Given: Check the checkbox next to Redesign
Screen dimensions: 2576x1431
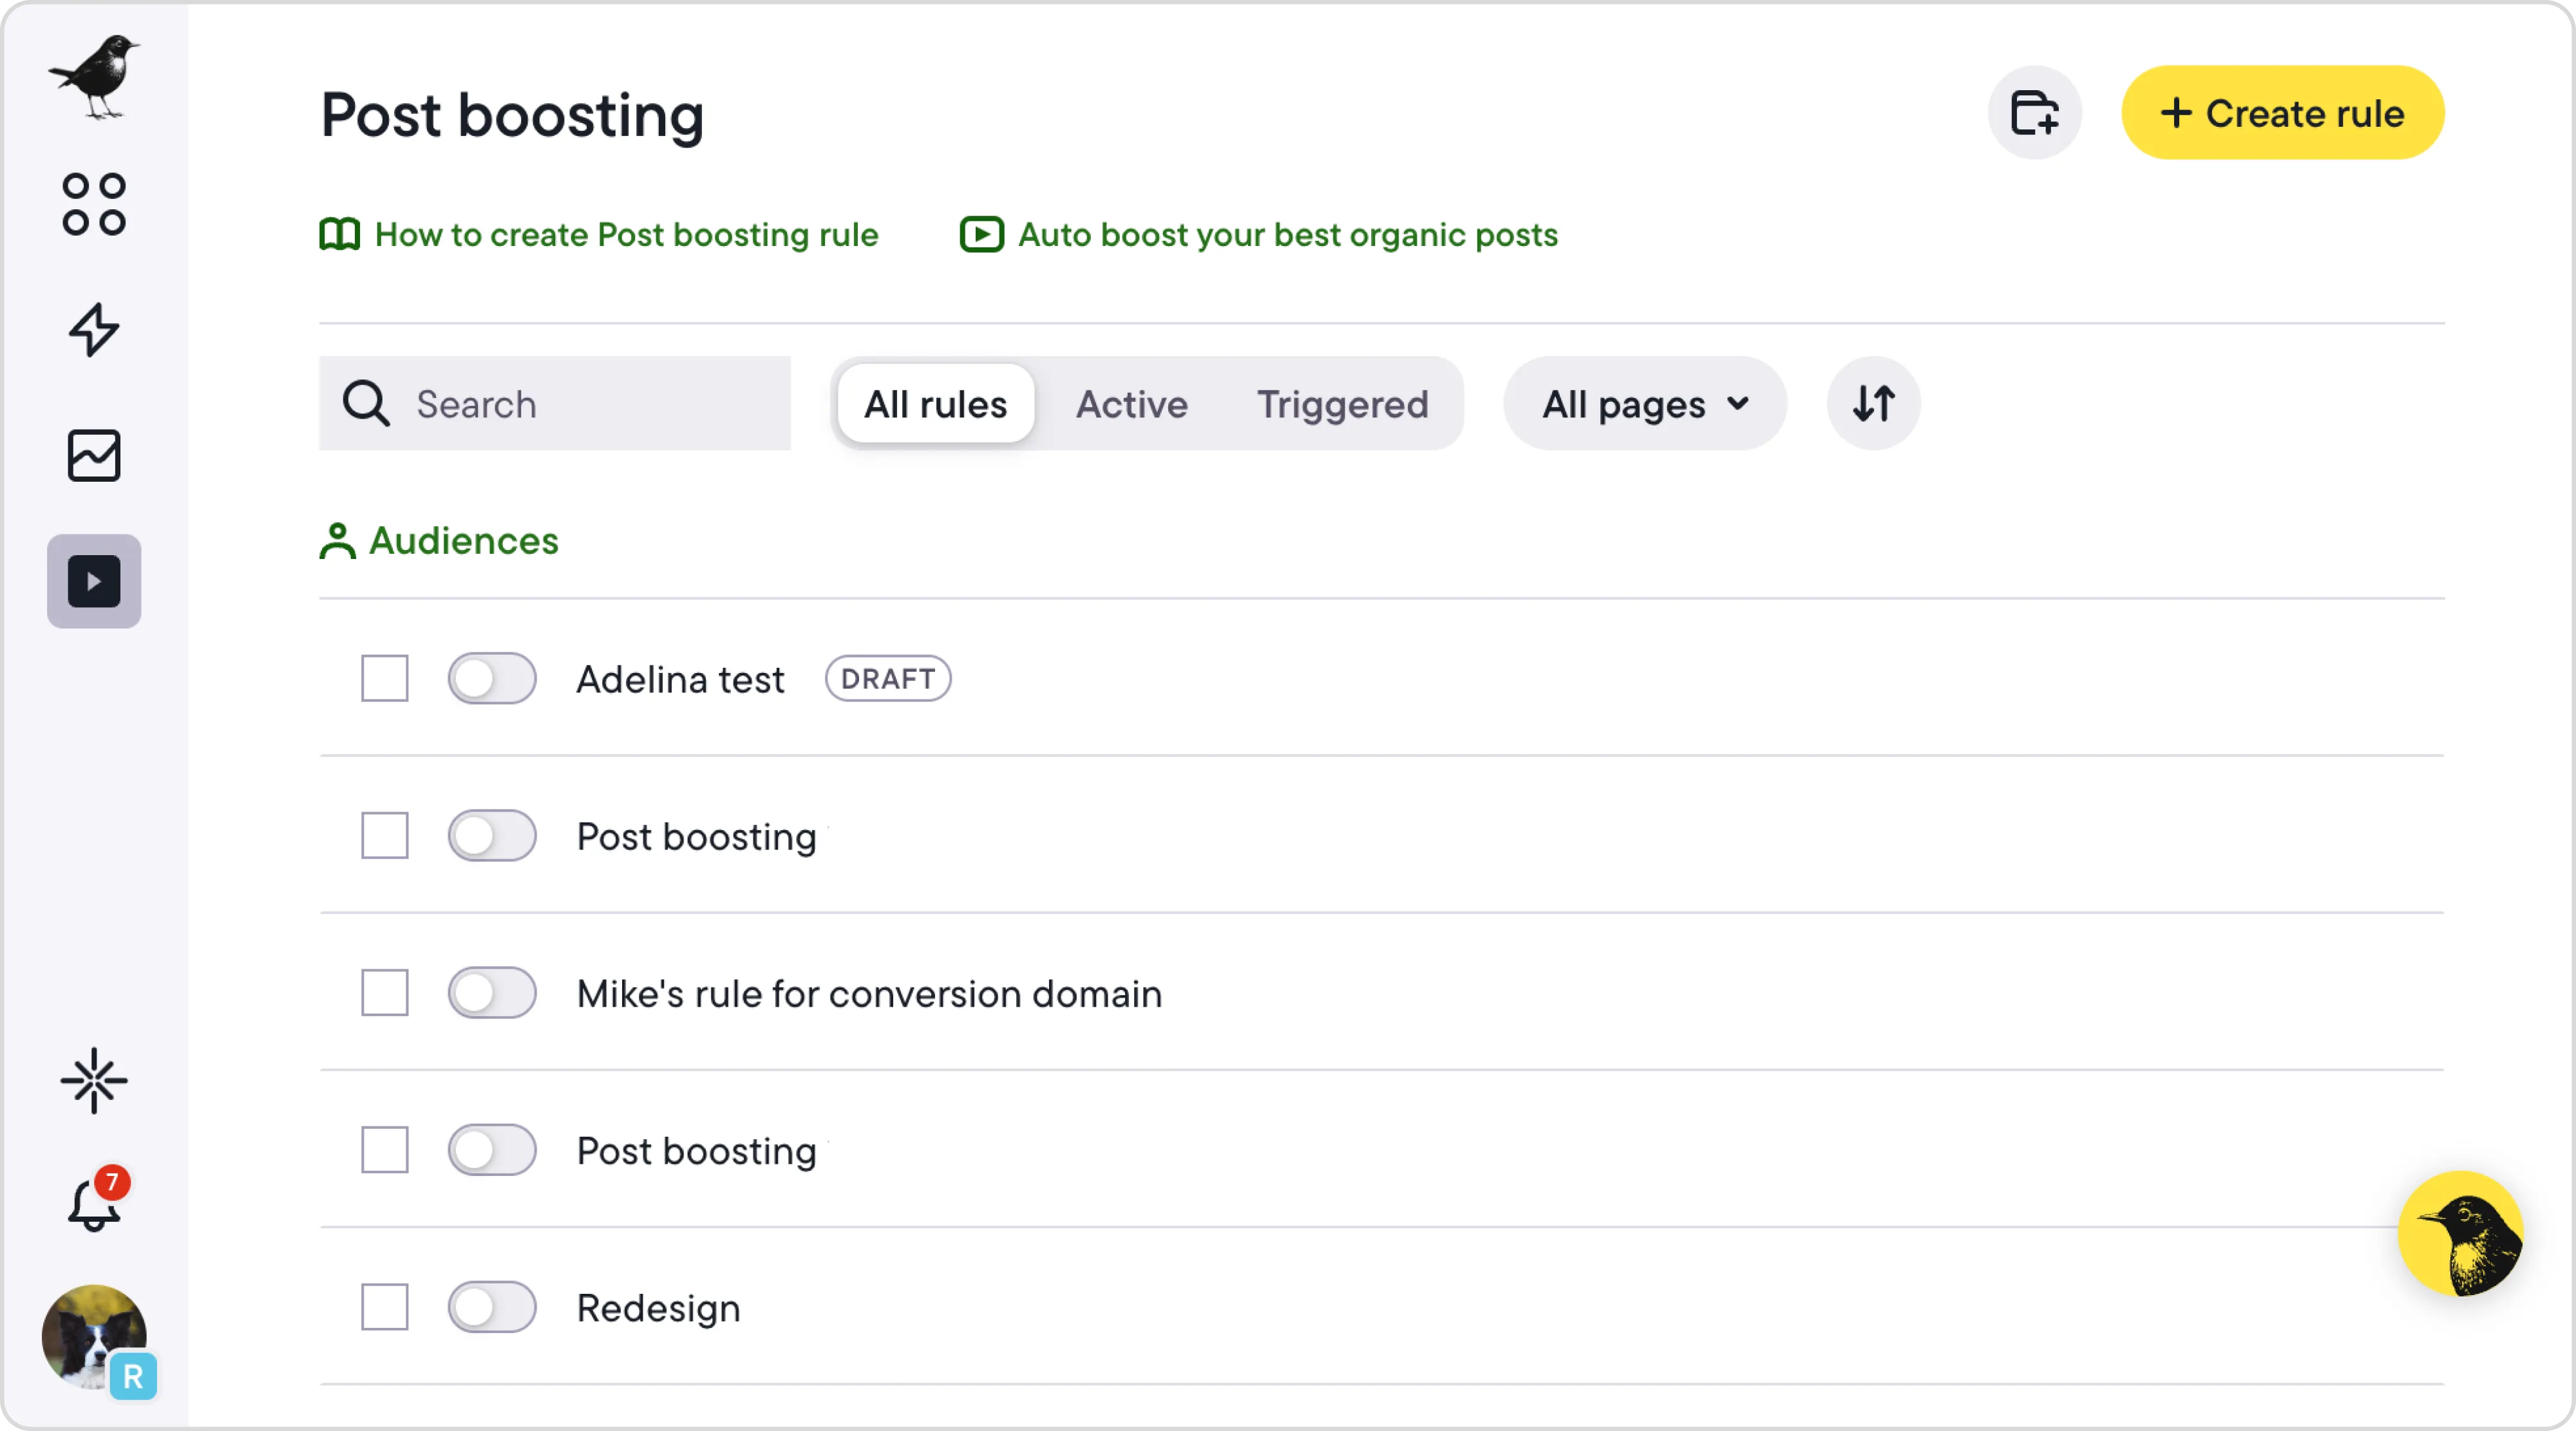Looking at the screenshot, I should pyautogui.click(x=385, y=1307).
